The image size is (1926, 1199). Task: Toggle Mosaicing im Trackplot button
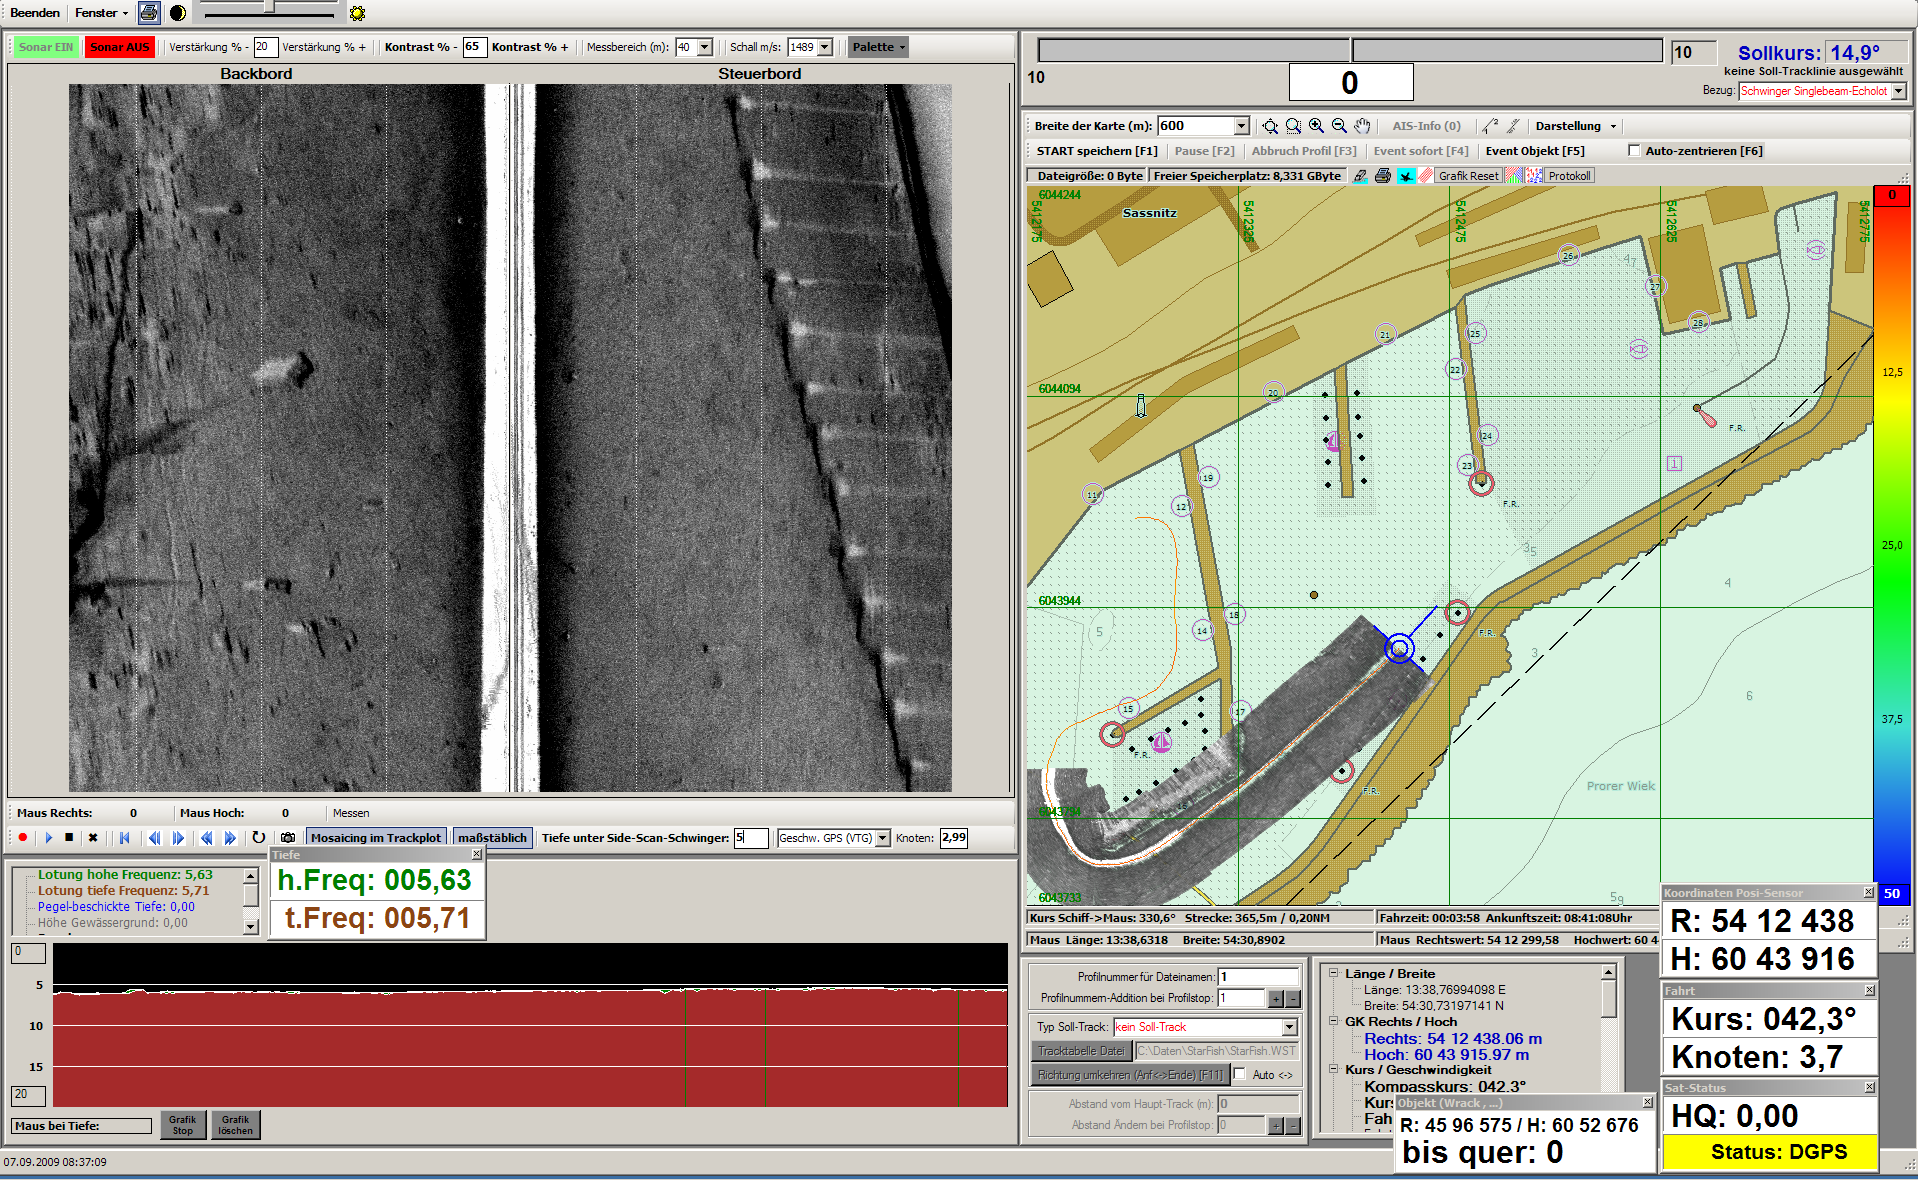pyautogui.click(x=375, y=838)
